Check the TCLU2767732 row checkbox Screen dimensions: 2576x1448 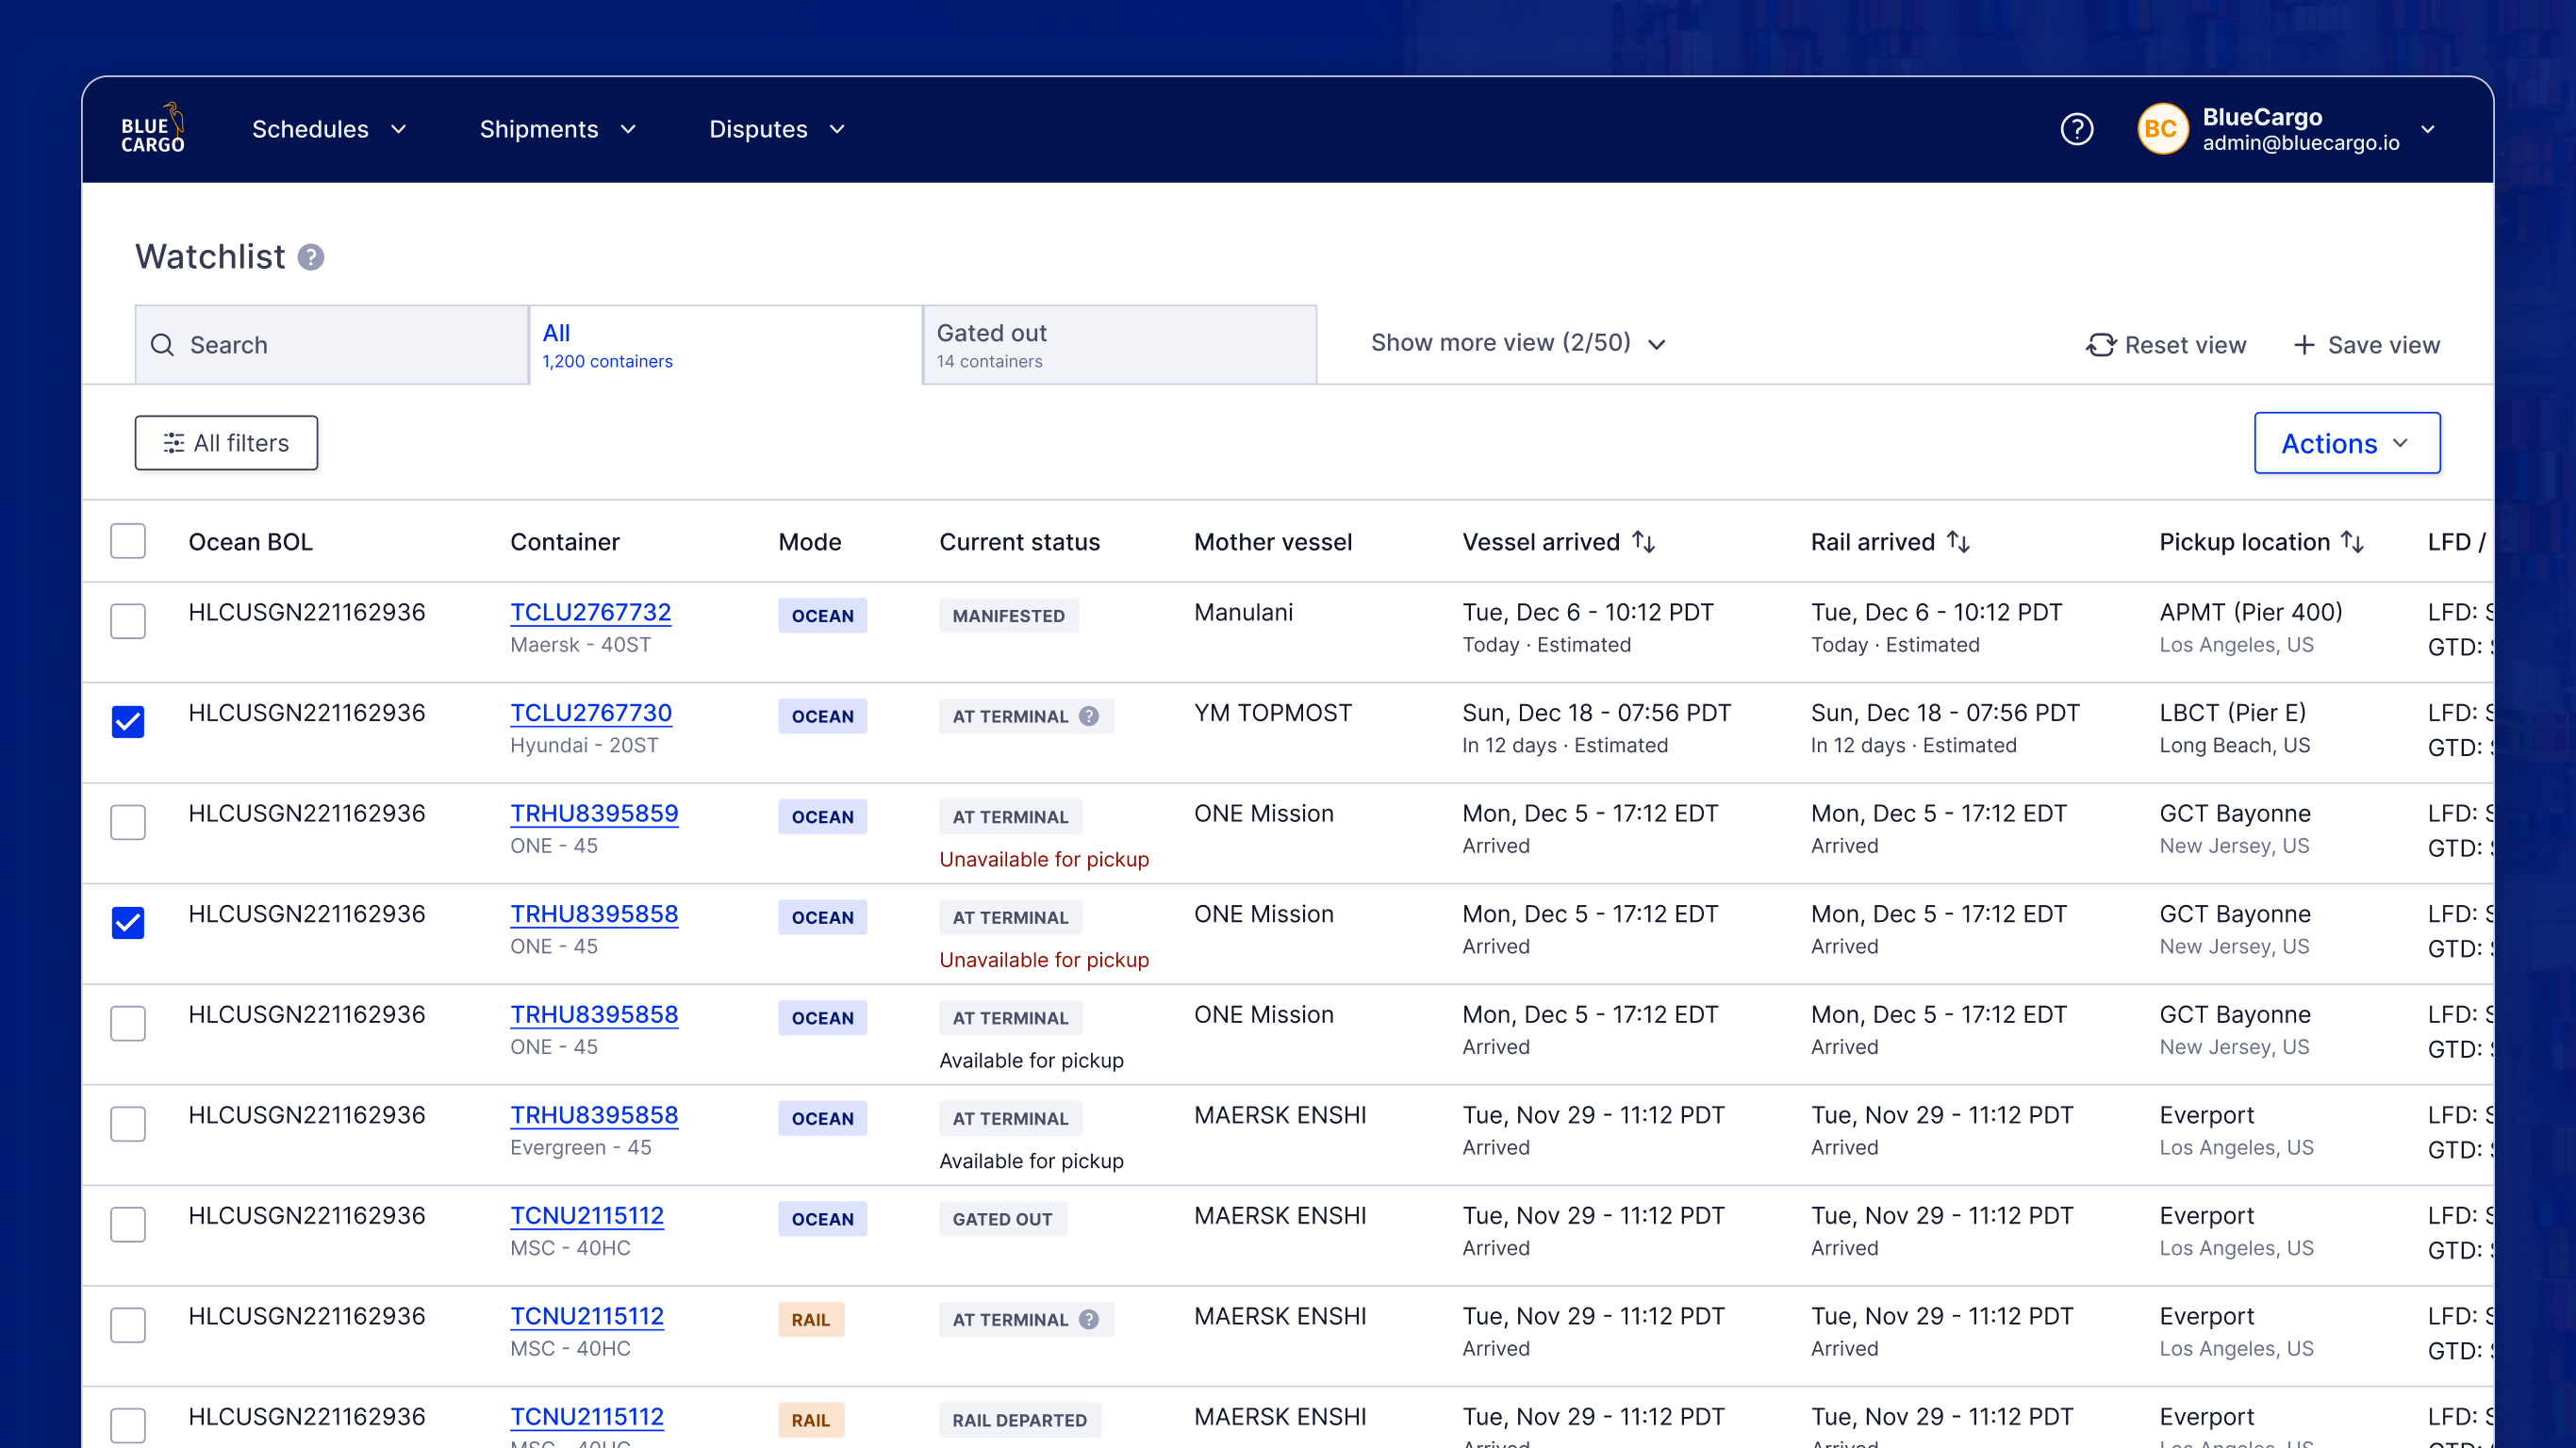coord(128,621)
